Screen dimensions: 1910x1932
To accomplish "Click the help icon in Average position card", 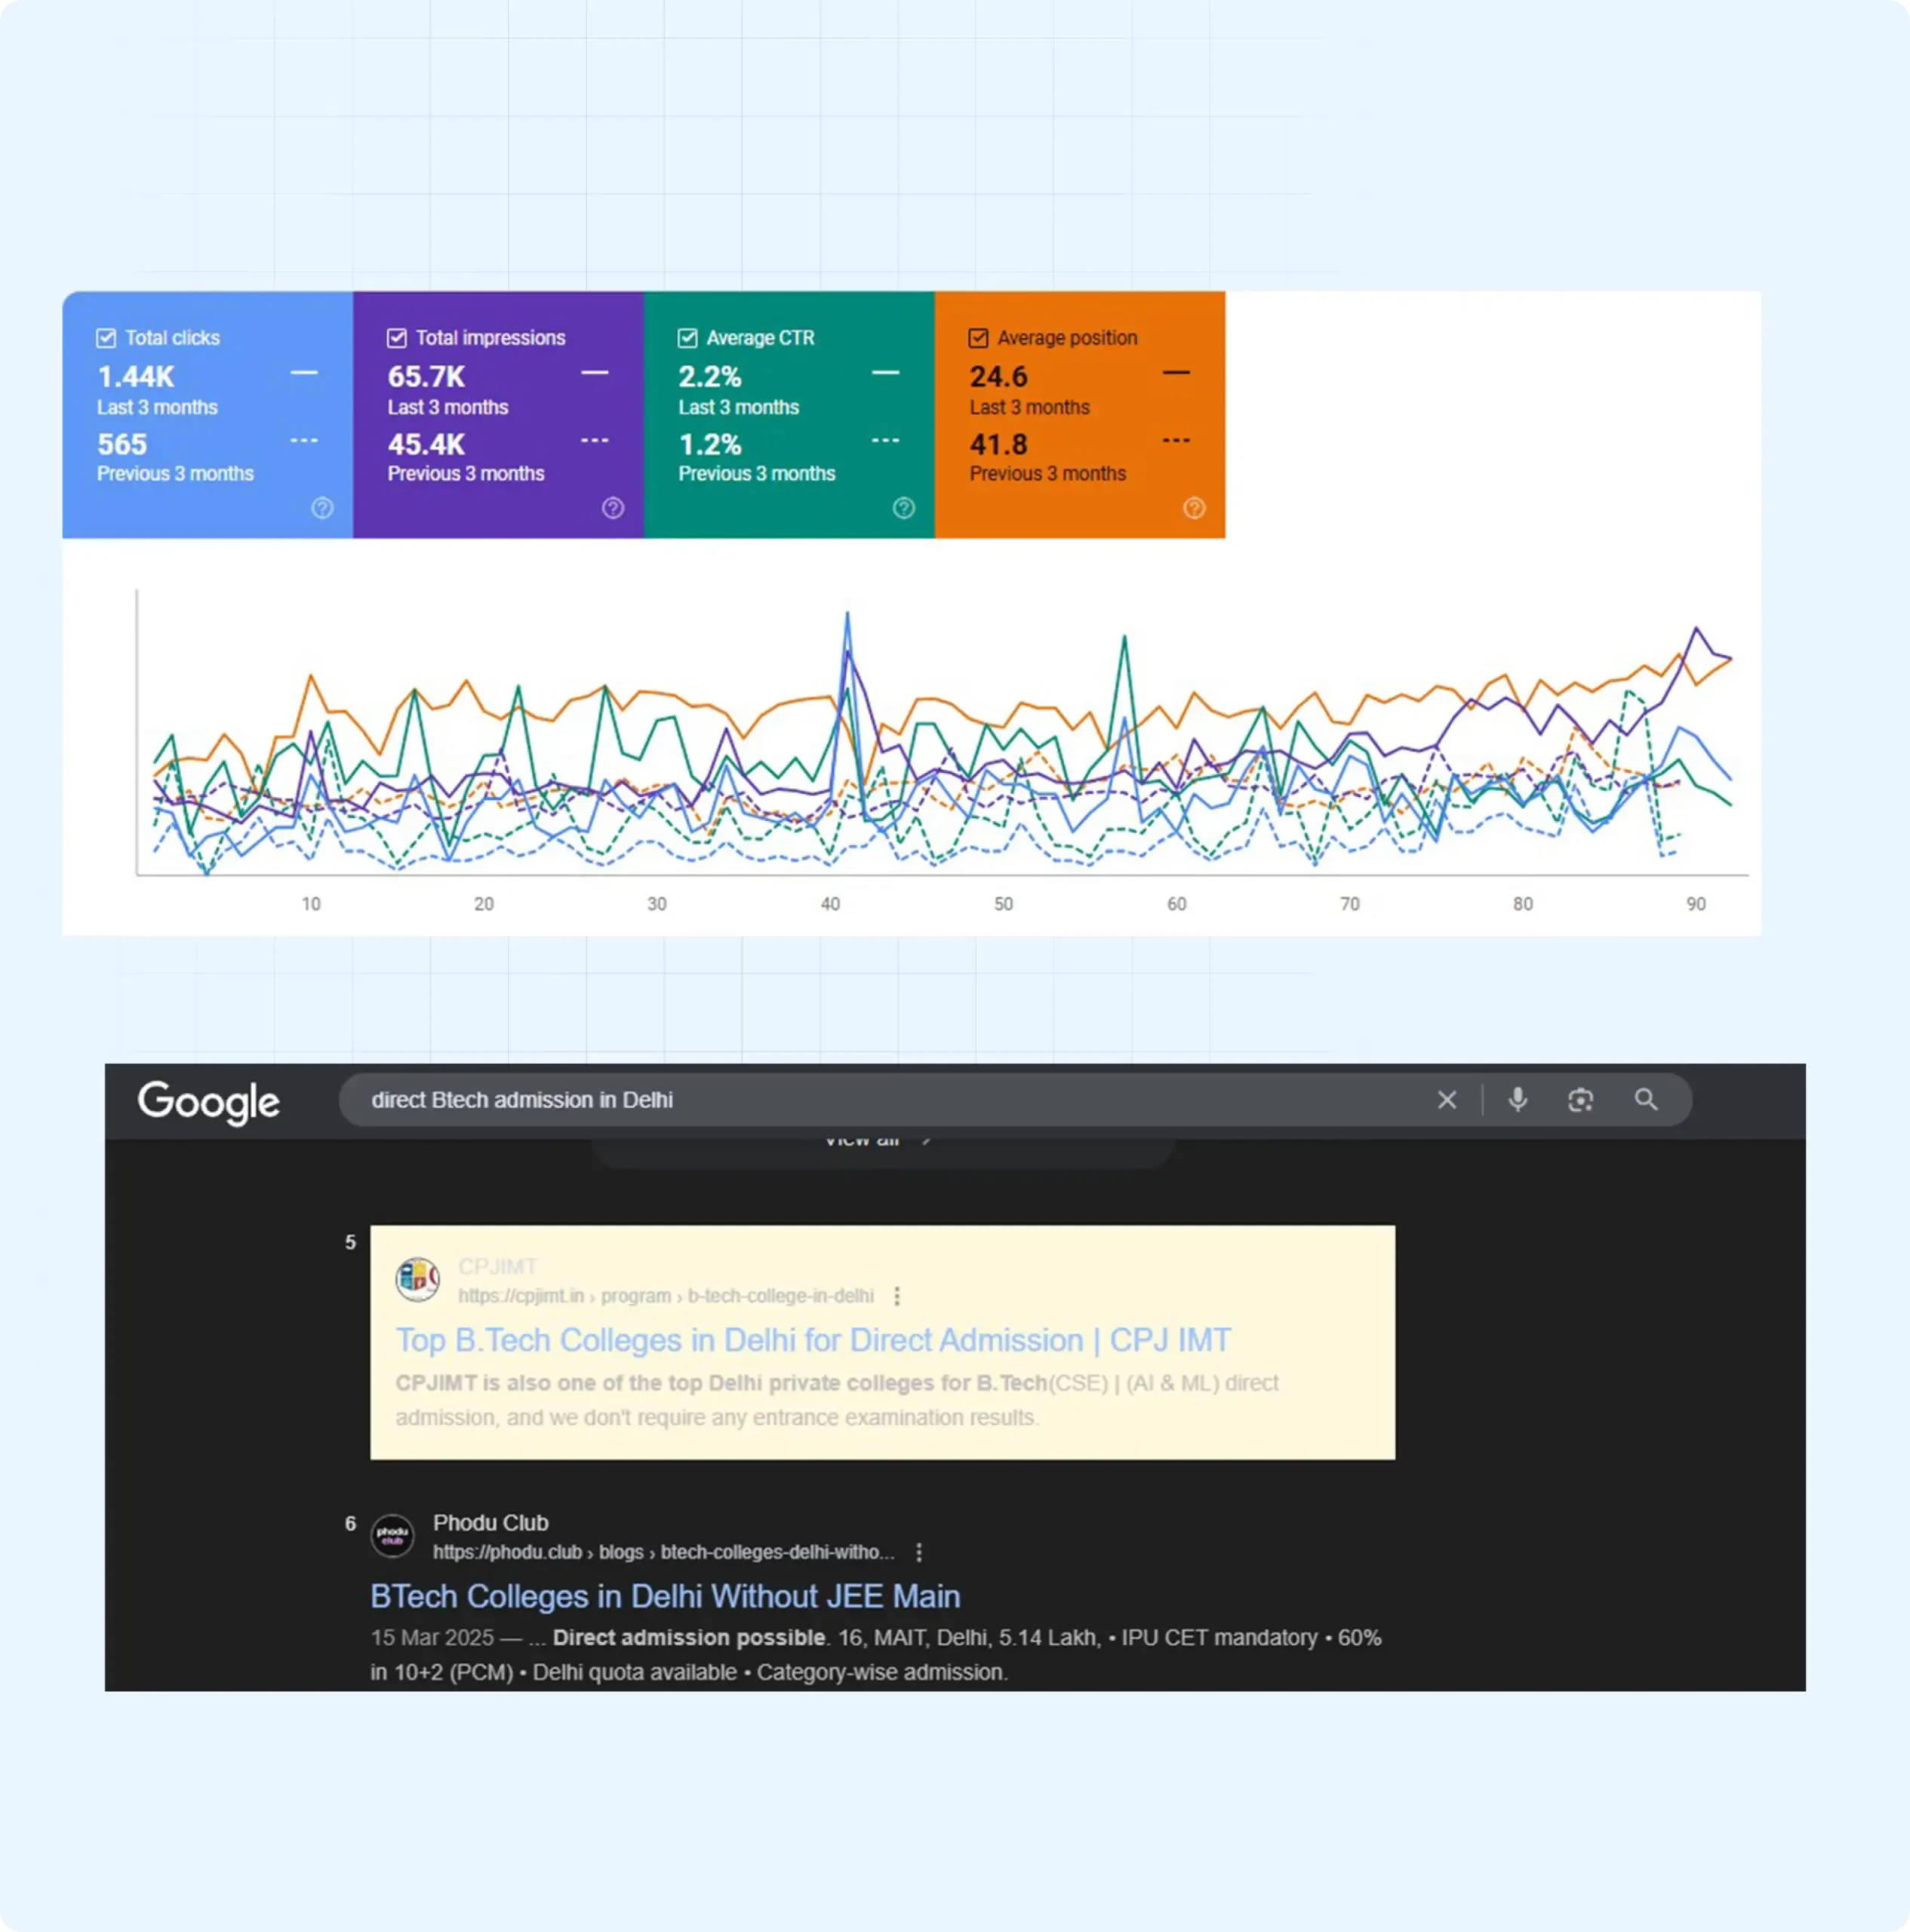I will [x=1194, y=508].
